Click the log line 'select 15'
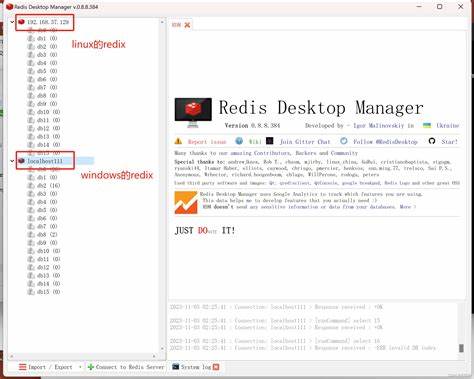This screenshot has height=379, width=474. 275,321
